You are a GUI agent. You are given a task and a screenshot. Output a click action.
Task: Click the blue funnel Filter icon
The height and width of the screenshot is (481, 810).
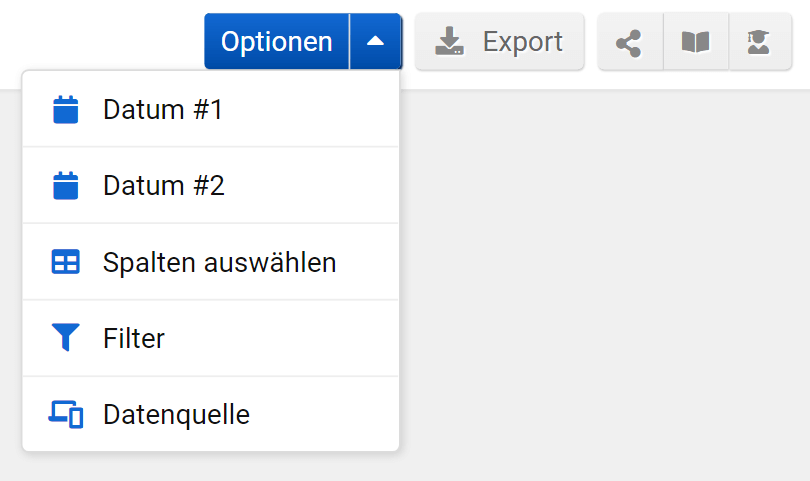tap(65, 338)
